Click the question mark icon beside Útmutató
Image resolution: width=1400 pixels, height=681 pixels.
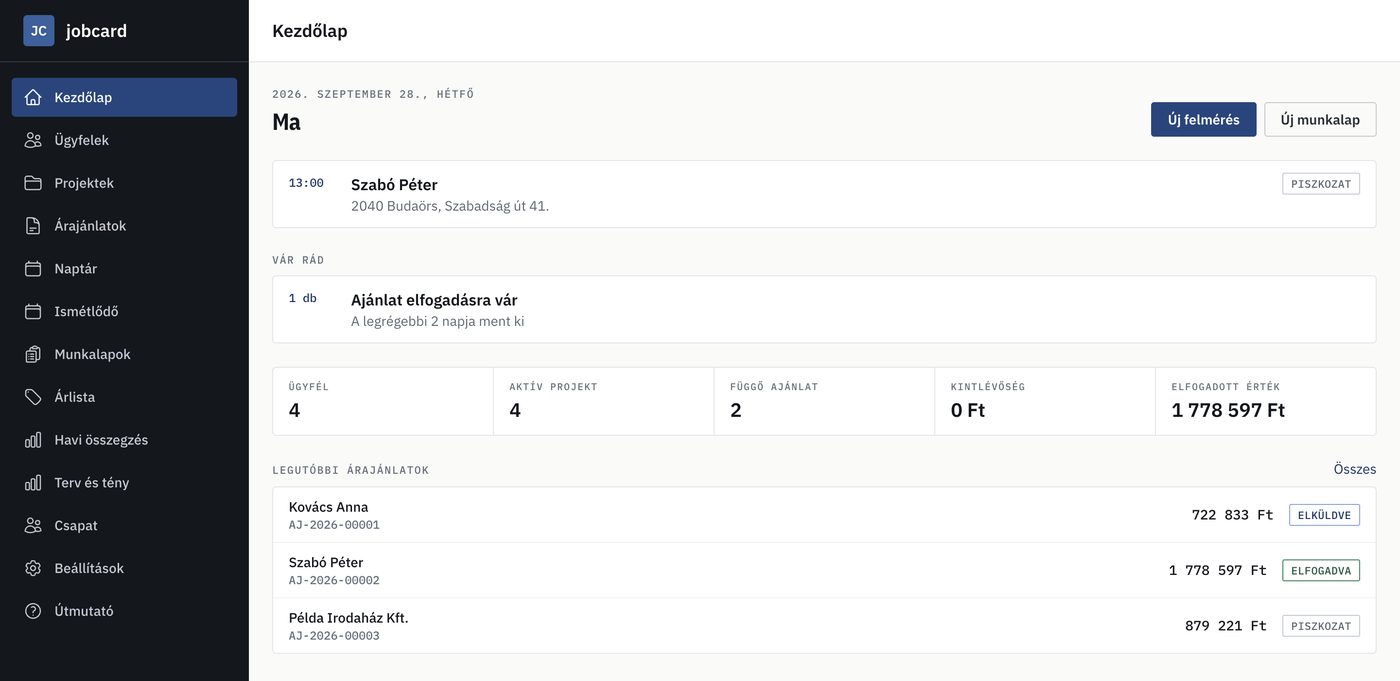click(x=33, y=611)
